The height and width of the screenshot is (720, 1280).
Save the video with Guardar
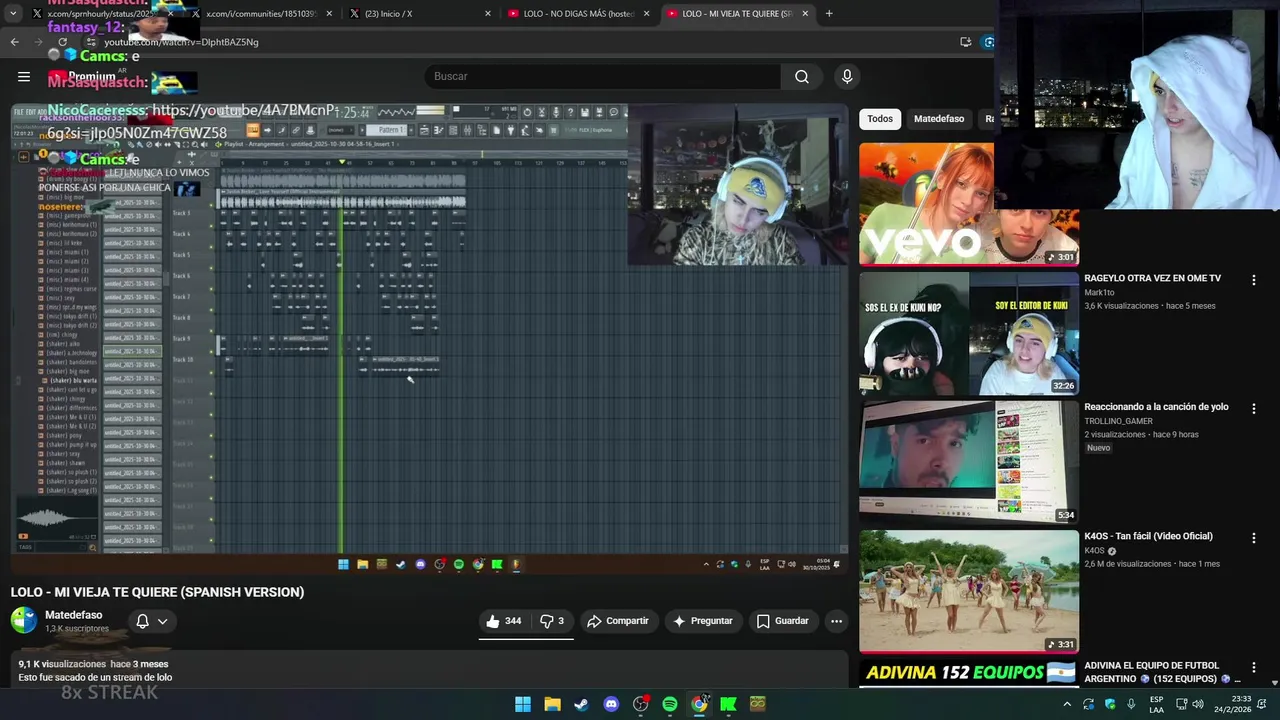pos(782,621)
